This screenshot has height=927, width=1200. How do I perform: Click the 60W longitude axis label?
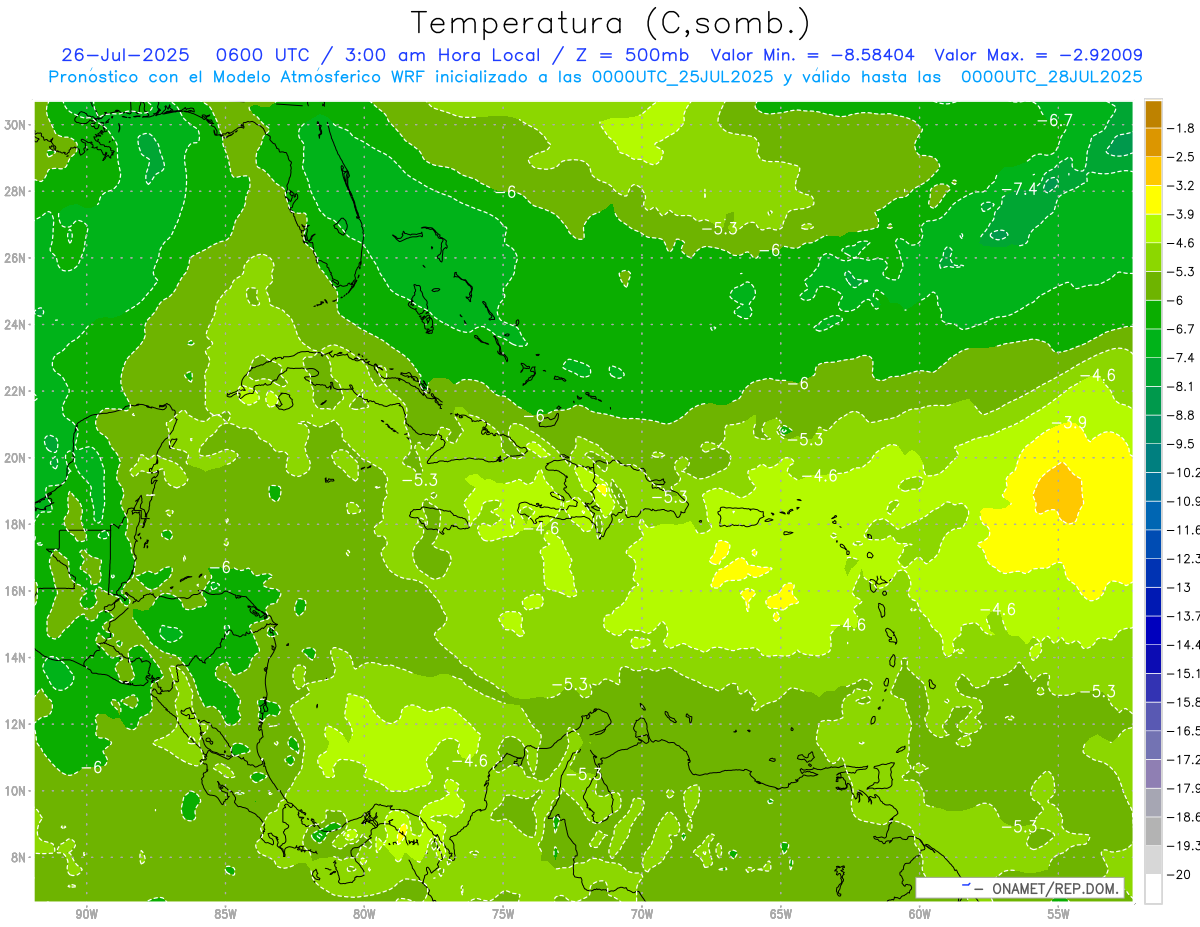pos(920,914)
